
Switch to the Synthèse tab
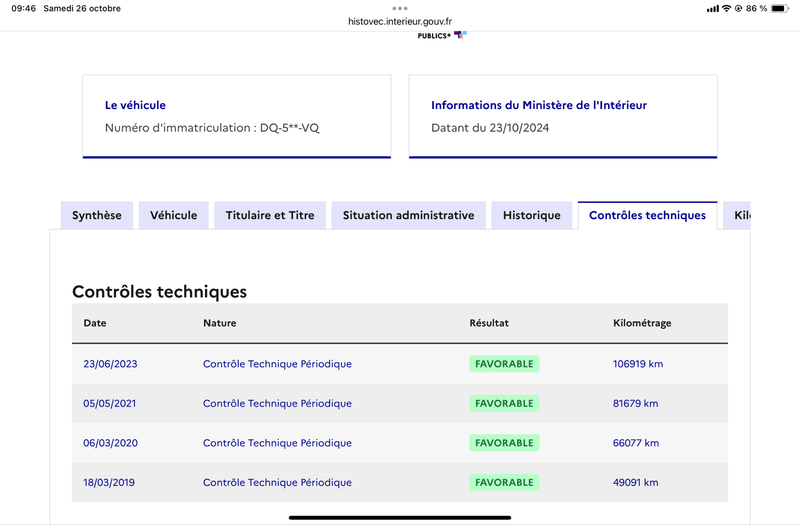pos(97,215)
